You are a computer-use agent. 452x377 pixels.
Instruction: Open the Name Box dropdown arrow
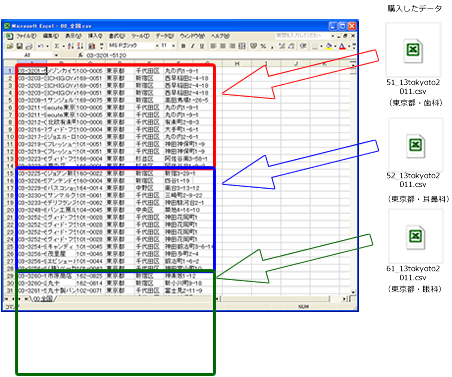point(56,55)
